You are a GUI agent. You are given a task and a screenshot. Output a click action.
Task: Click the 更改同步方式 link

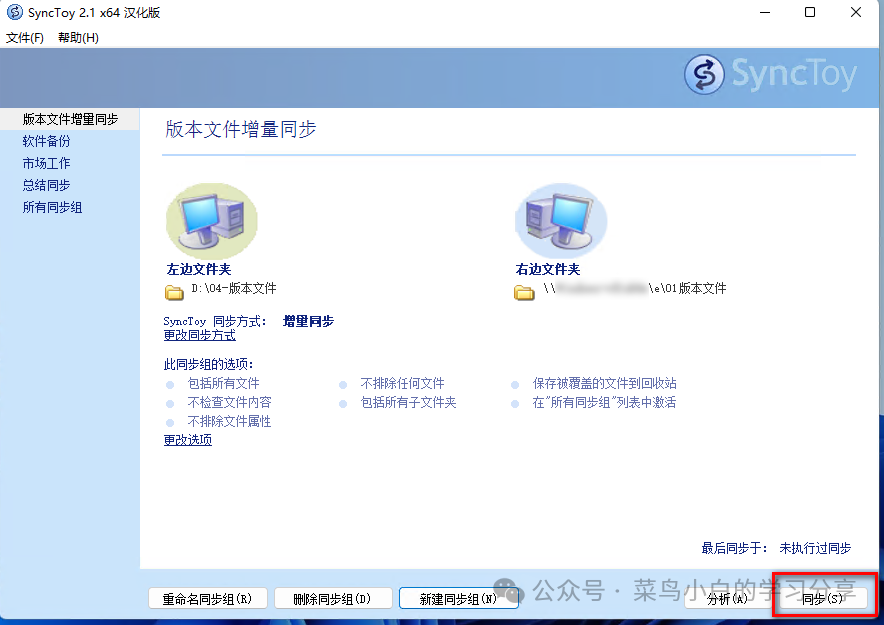pyautogui.click(x=200, y=335)
